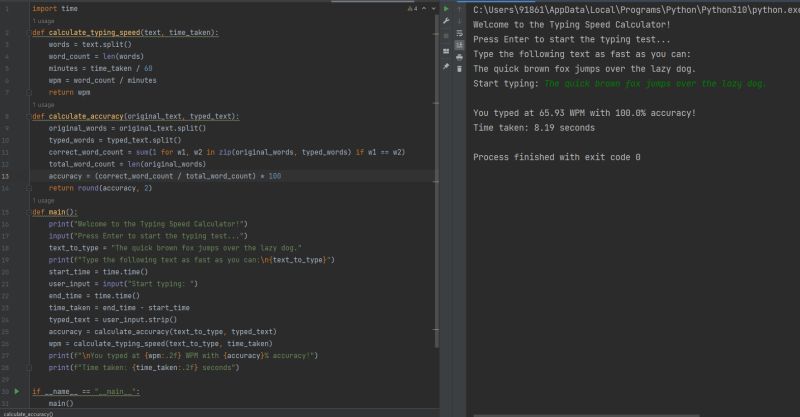The image size is (800, 417).
Task: Open the warnings indicator showing 4
Action: coord(412,9)
